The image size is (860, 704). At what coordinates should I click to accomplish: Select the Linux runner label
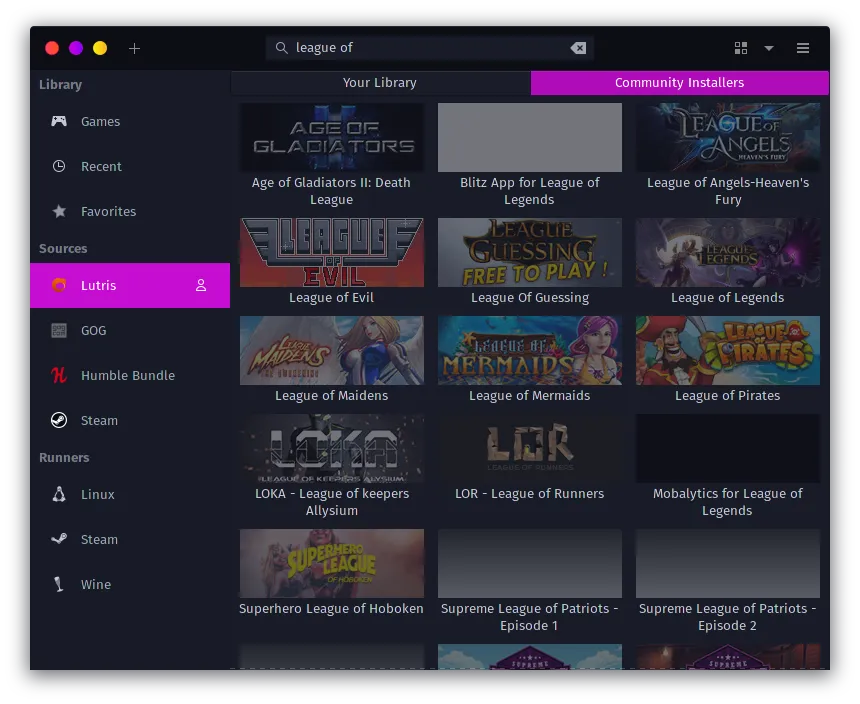coord(98,495)
